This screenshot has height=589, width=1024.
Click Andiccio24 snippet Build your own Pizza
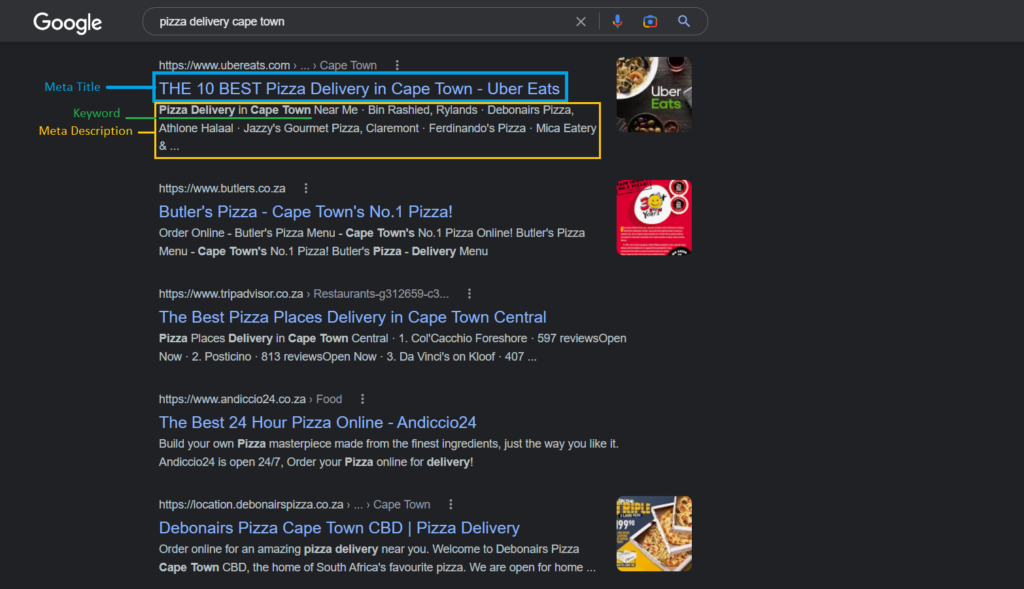[389, 453]
